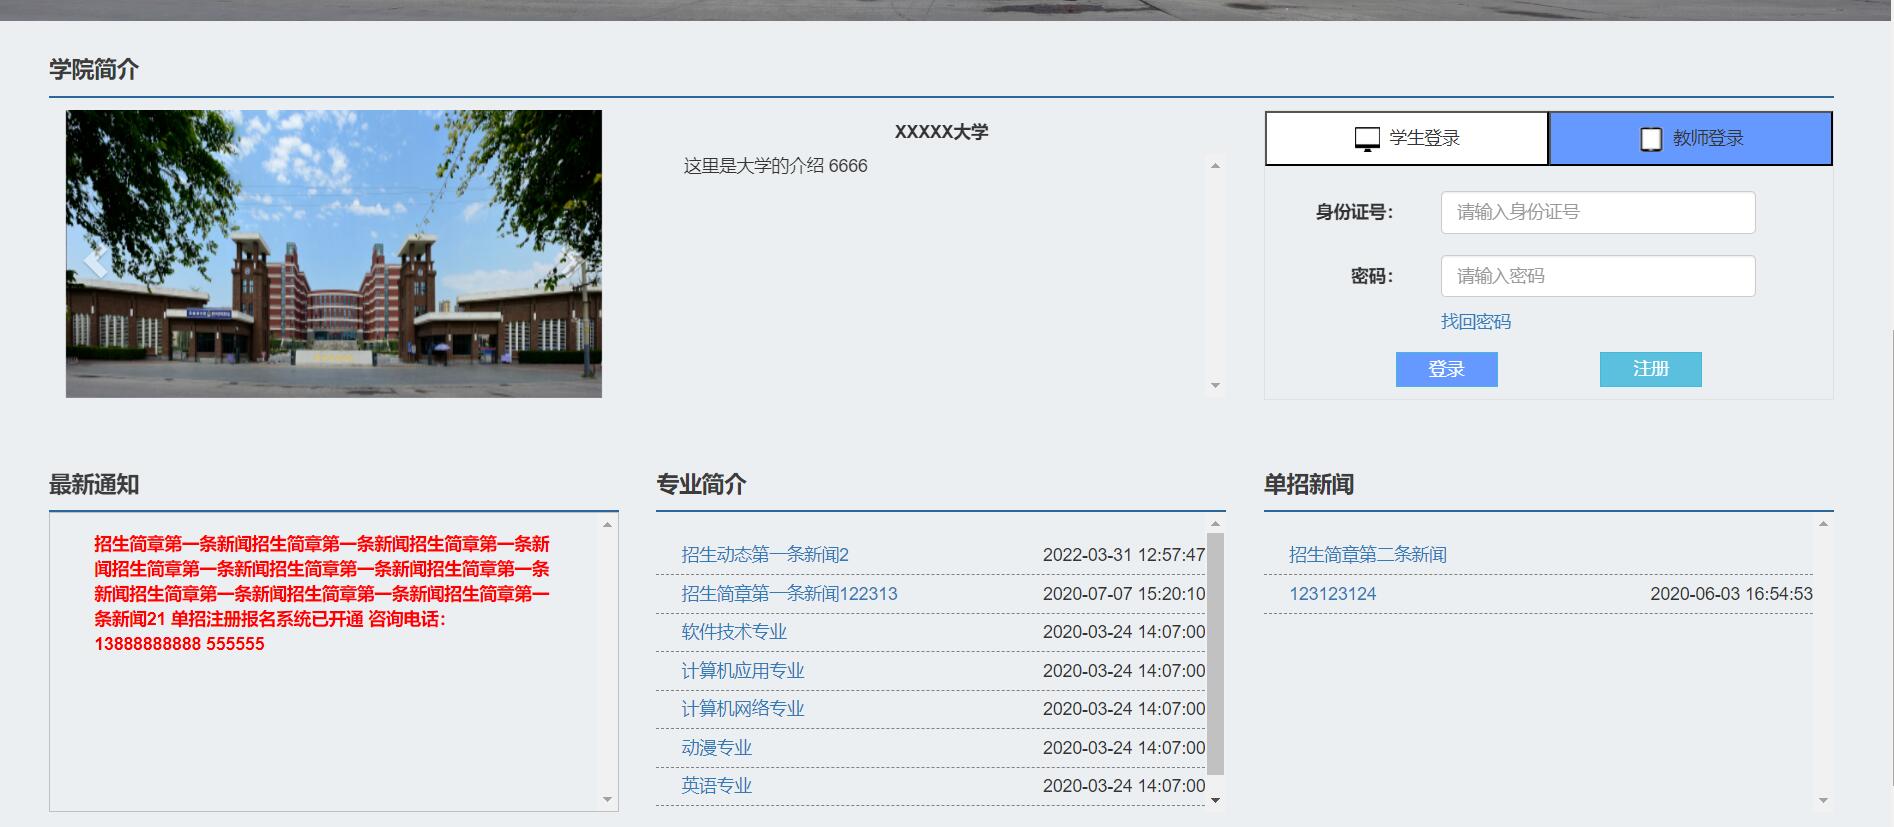Viewport: 1894px width, 827px height.
Task: Open 软件技术专业 link
Action: point(734,632)
